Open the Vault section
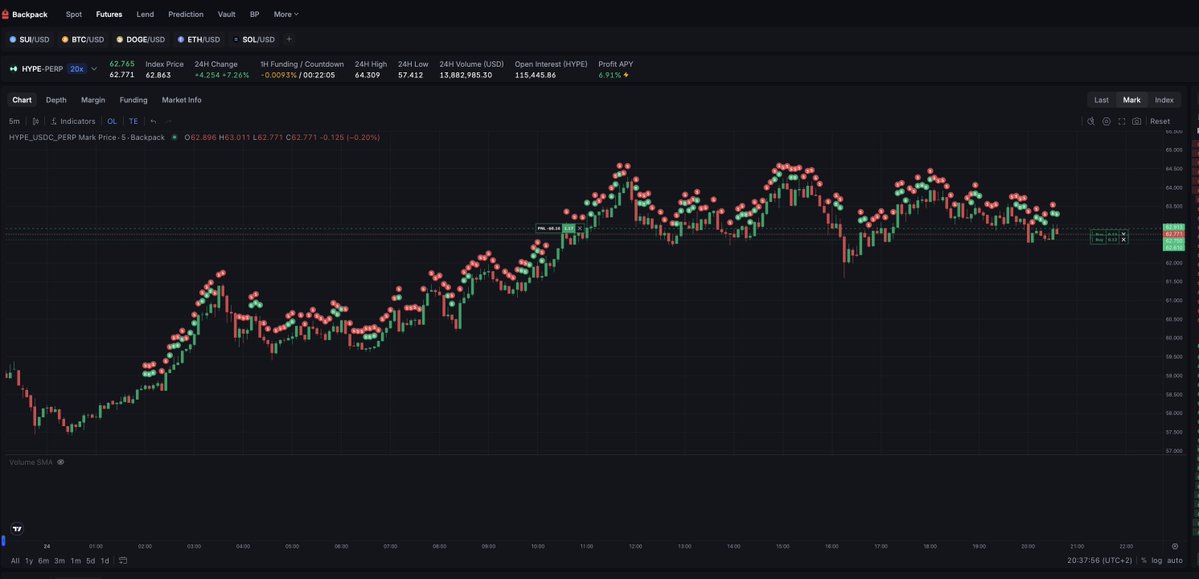The width and height of the screenshot is (1199, 579). pyautogui.click(x=226, y=14)
